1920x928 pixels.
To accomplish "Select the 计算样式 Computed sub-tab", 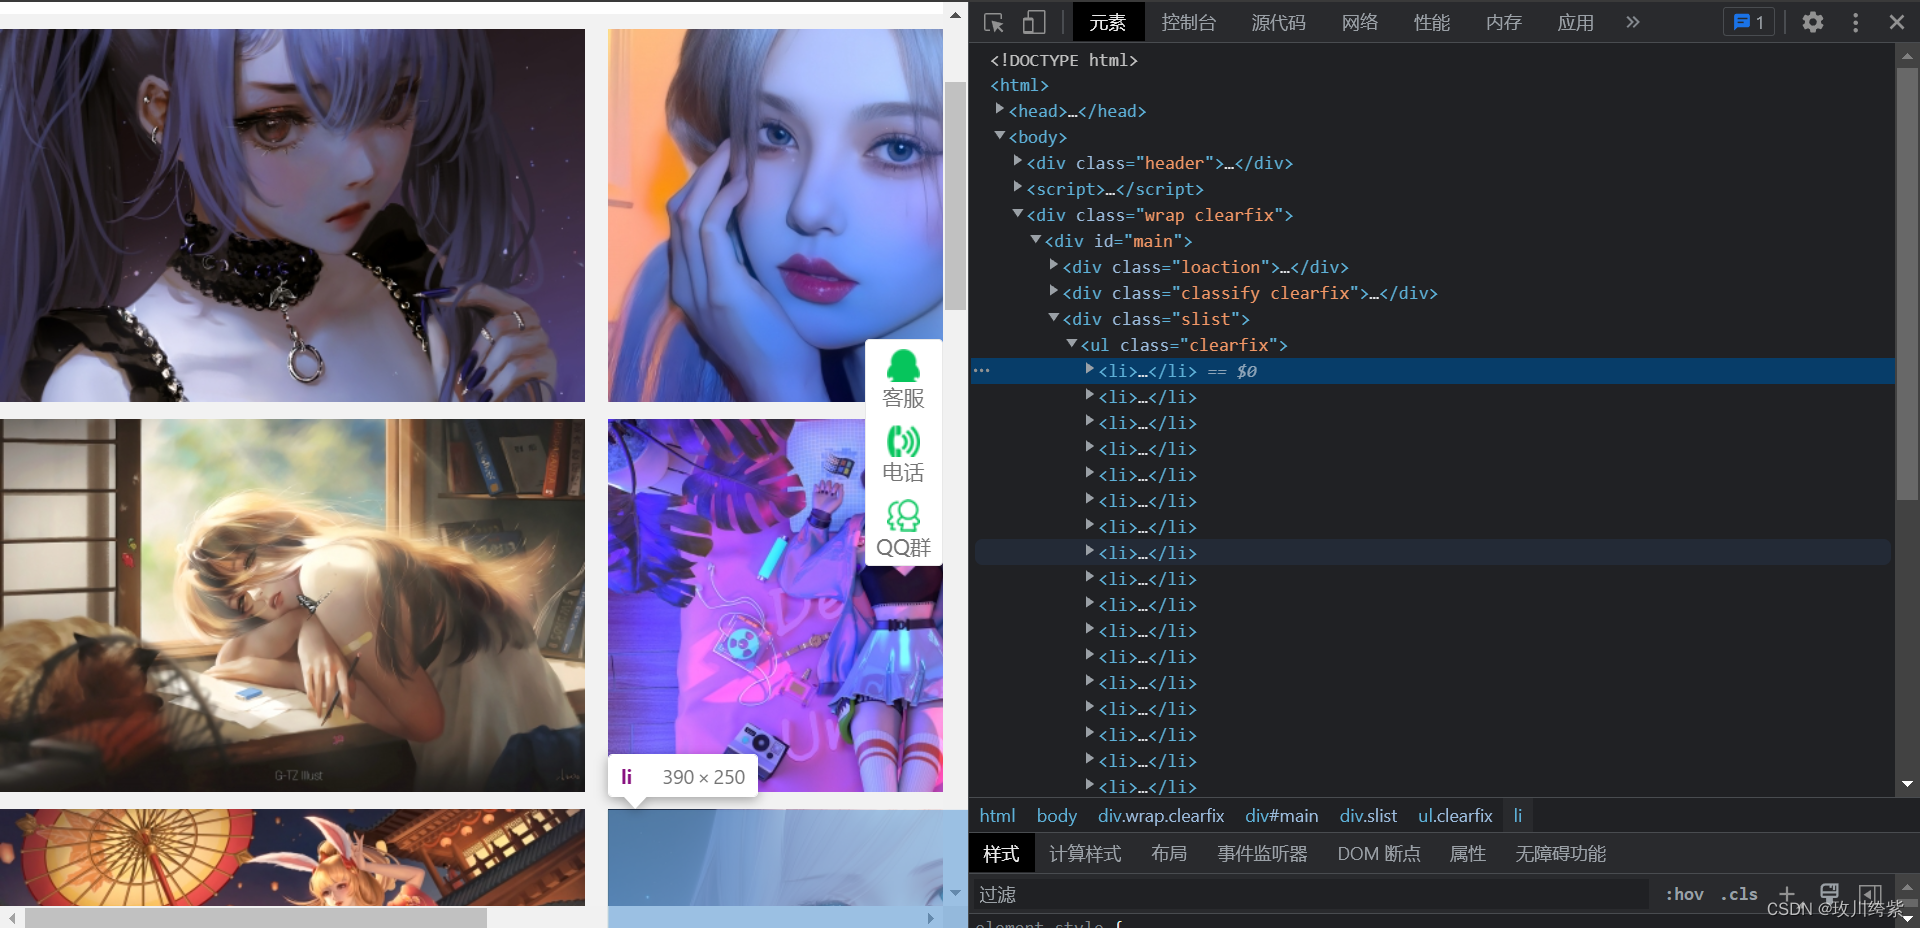I will [1085, 854].
